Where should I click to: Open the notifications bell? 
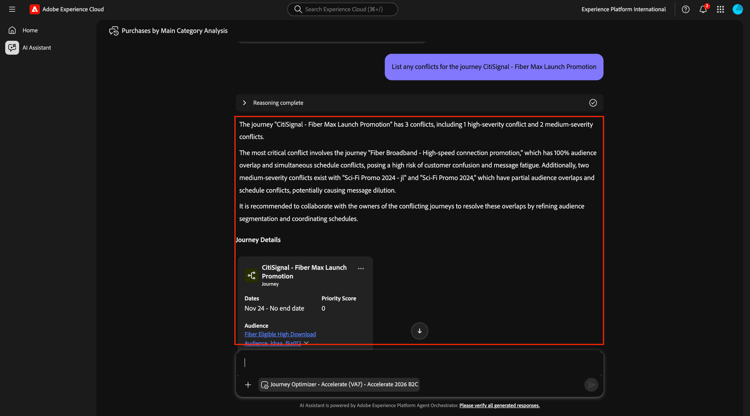703,9
